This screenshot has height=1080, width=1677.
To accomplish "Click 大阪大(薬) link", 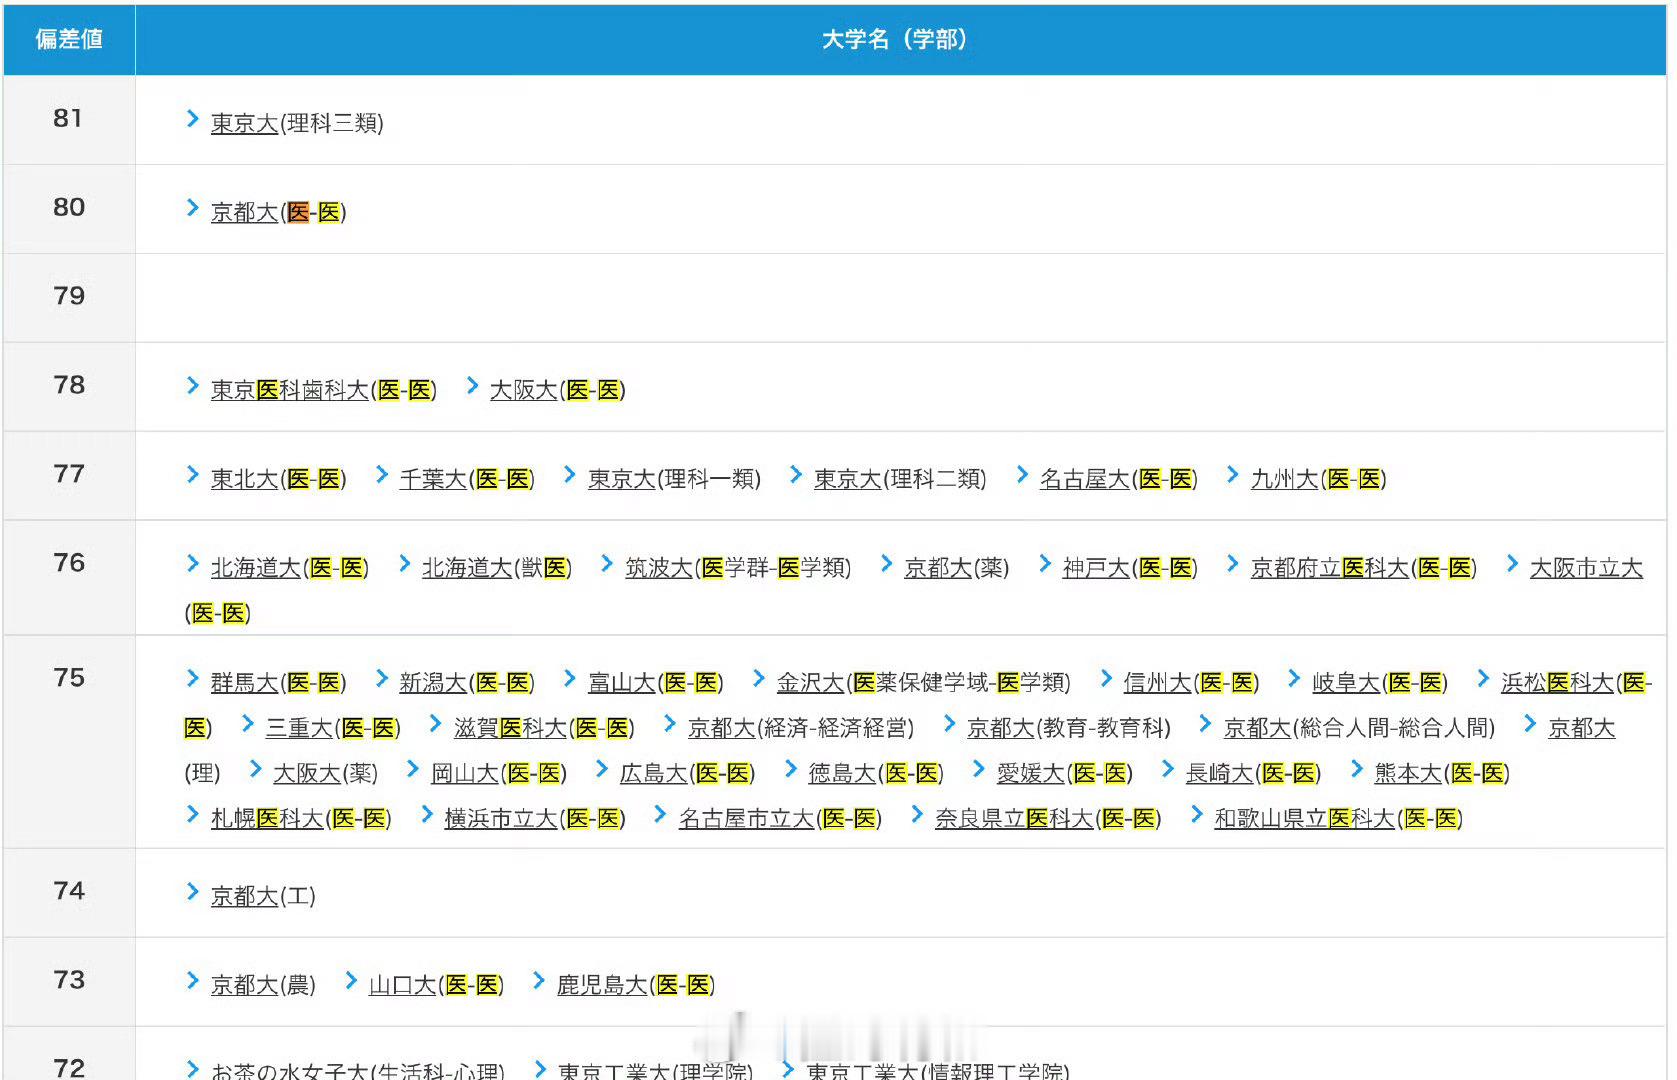I will click(325, 773).
